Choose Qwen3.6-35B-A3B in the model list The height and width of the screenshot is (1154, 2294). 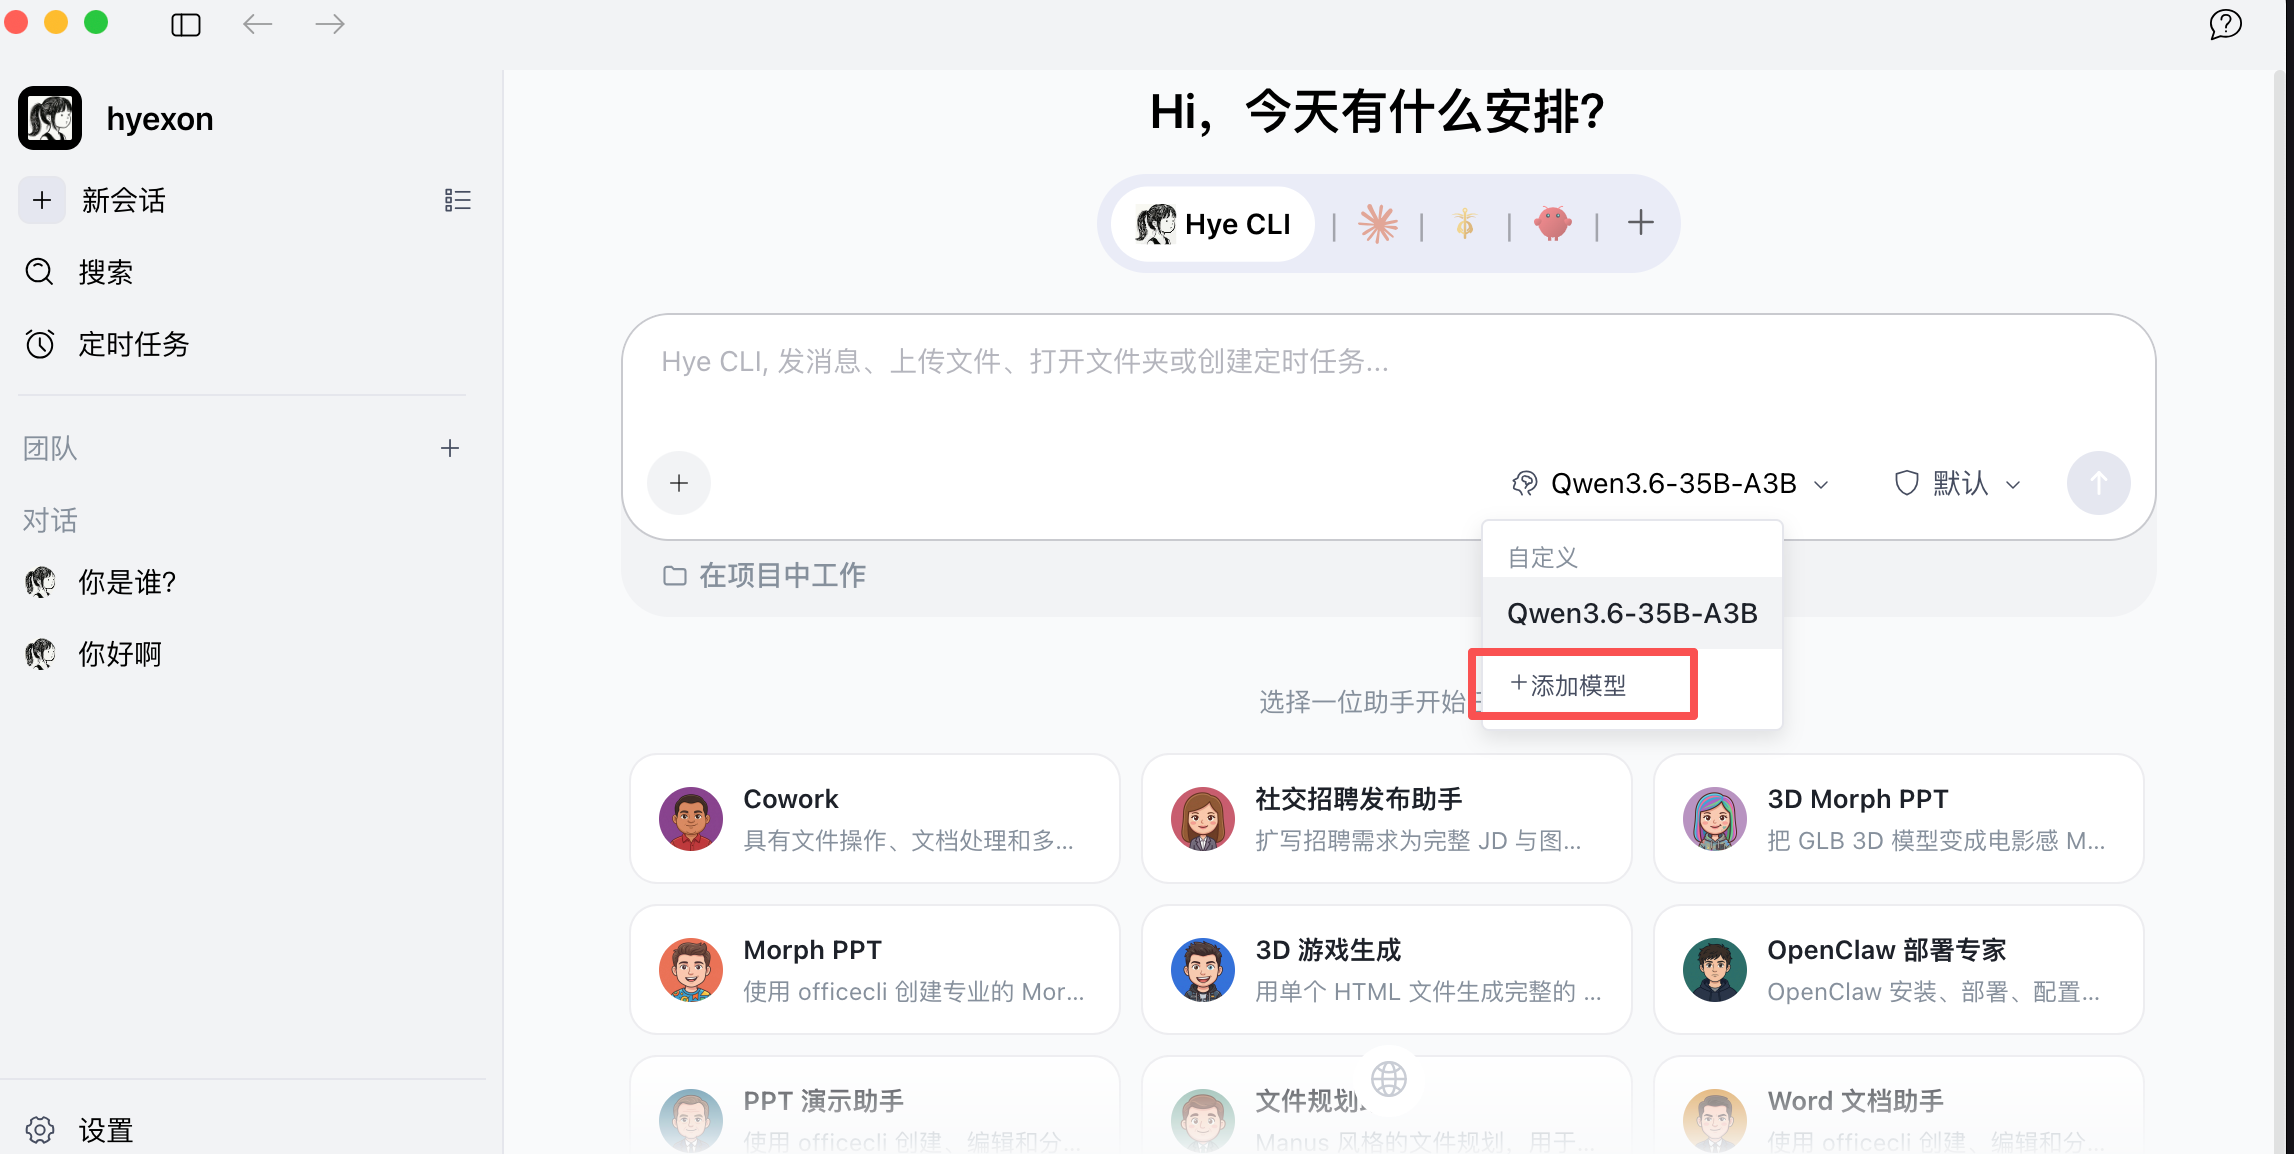[1632, 613]
